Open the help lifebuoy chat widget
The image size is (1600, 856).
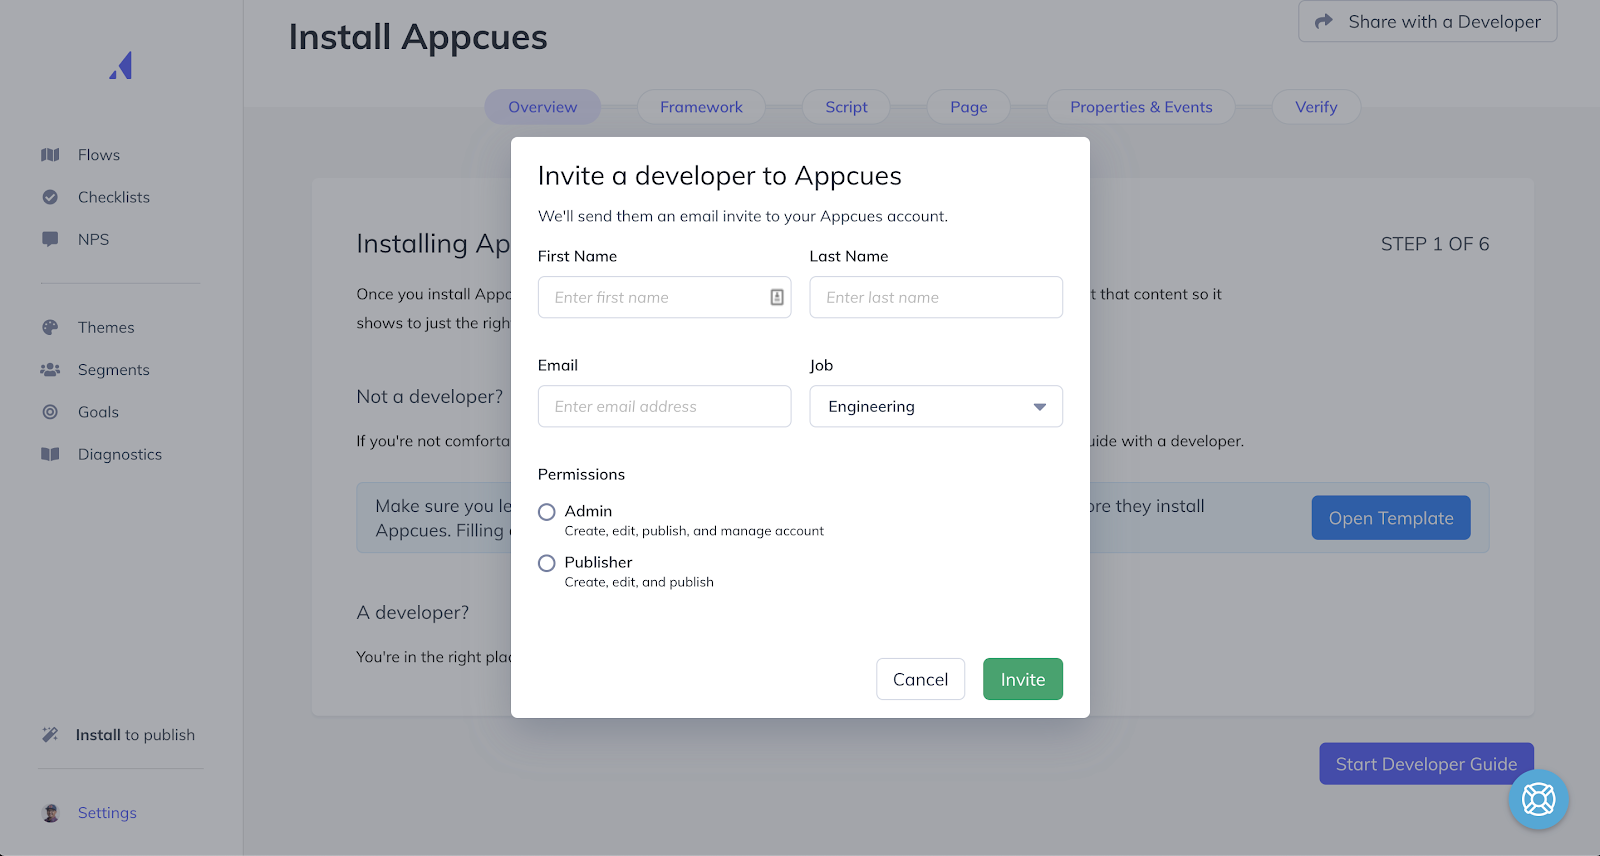(x=1538, y=799)
